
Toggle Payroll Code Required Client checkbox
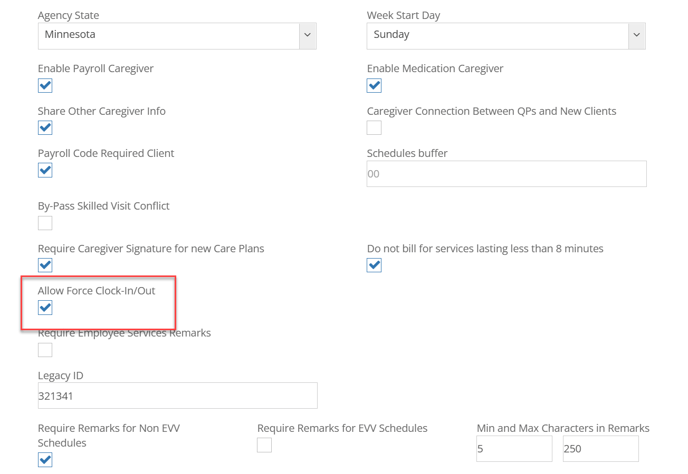(45, 170)
